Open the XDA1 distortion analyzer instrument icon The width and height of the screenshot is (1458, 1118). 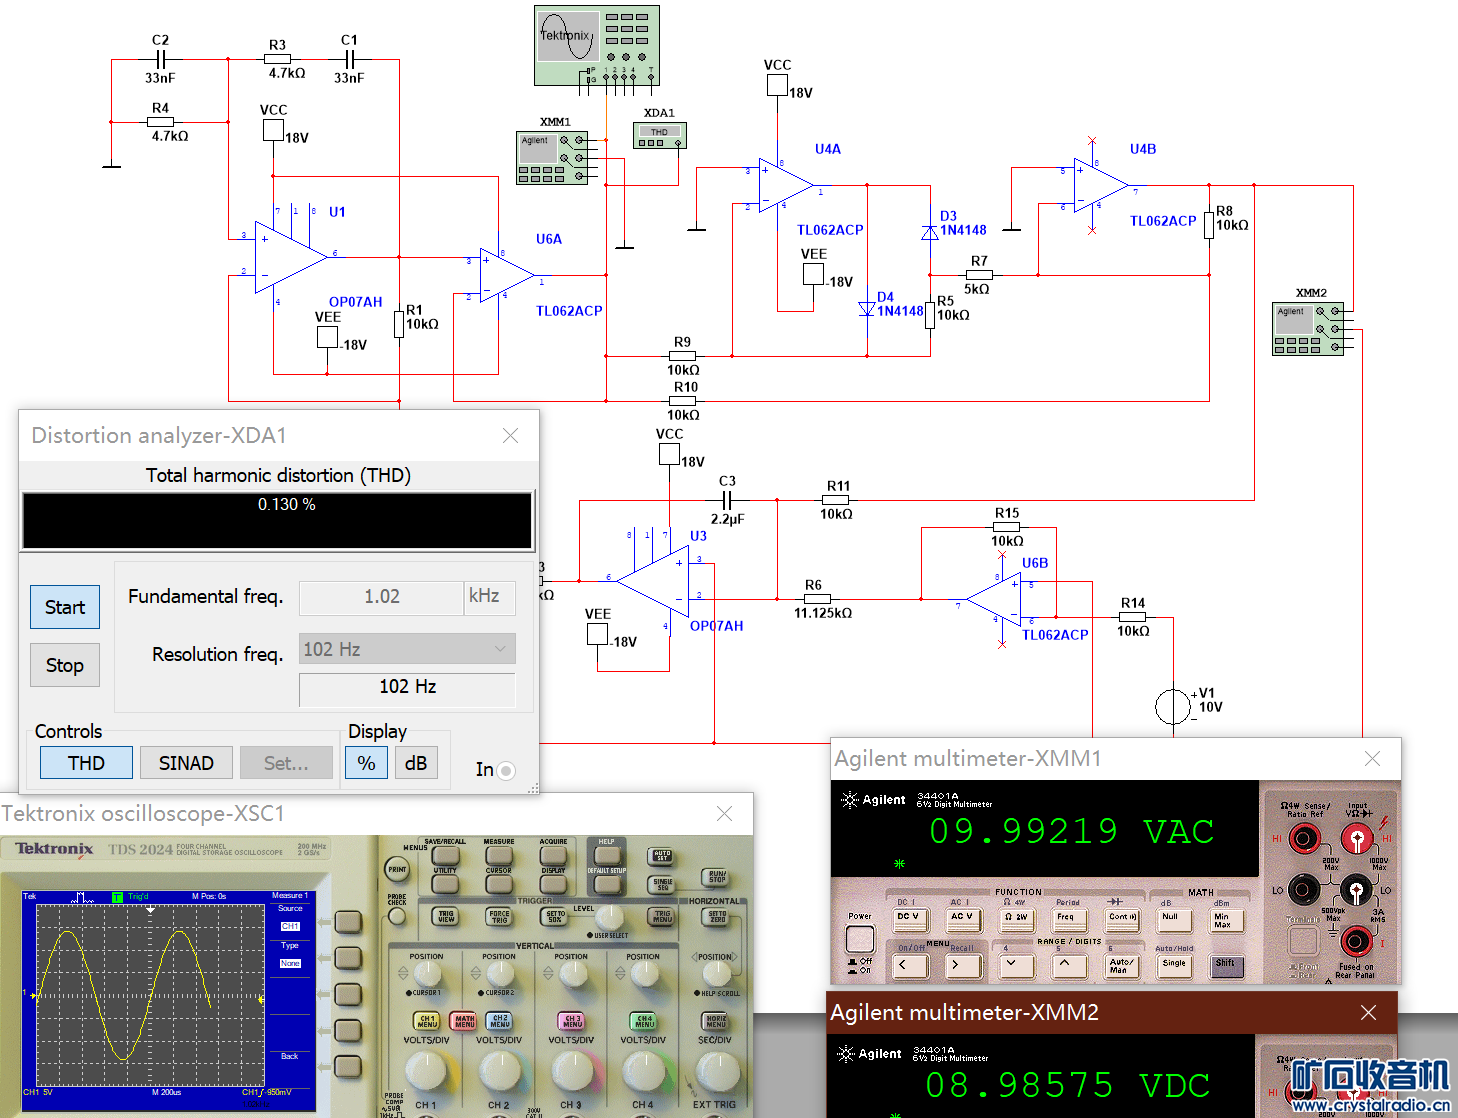pos(660,136)
